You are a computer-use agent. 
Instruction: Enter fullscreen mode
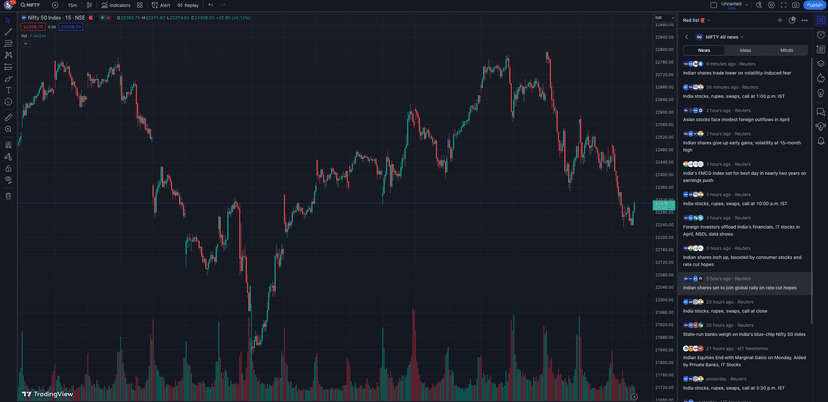pyautogui.click(x=784, y=5)
